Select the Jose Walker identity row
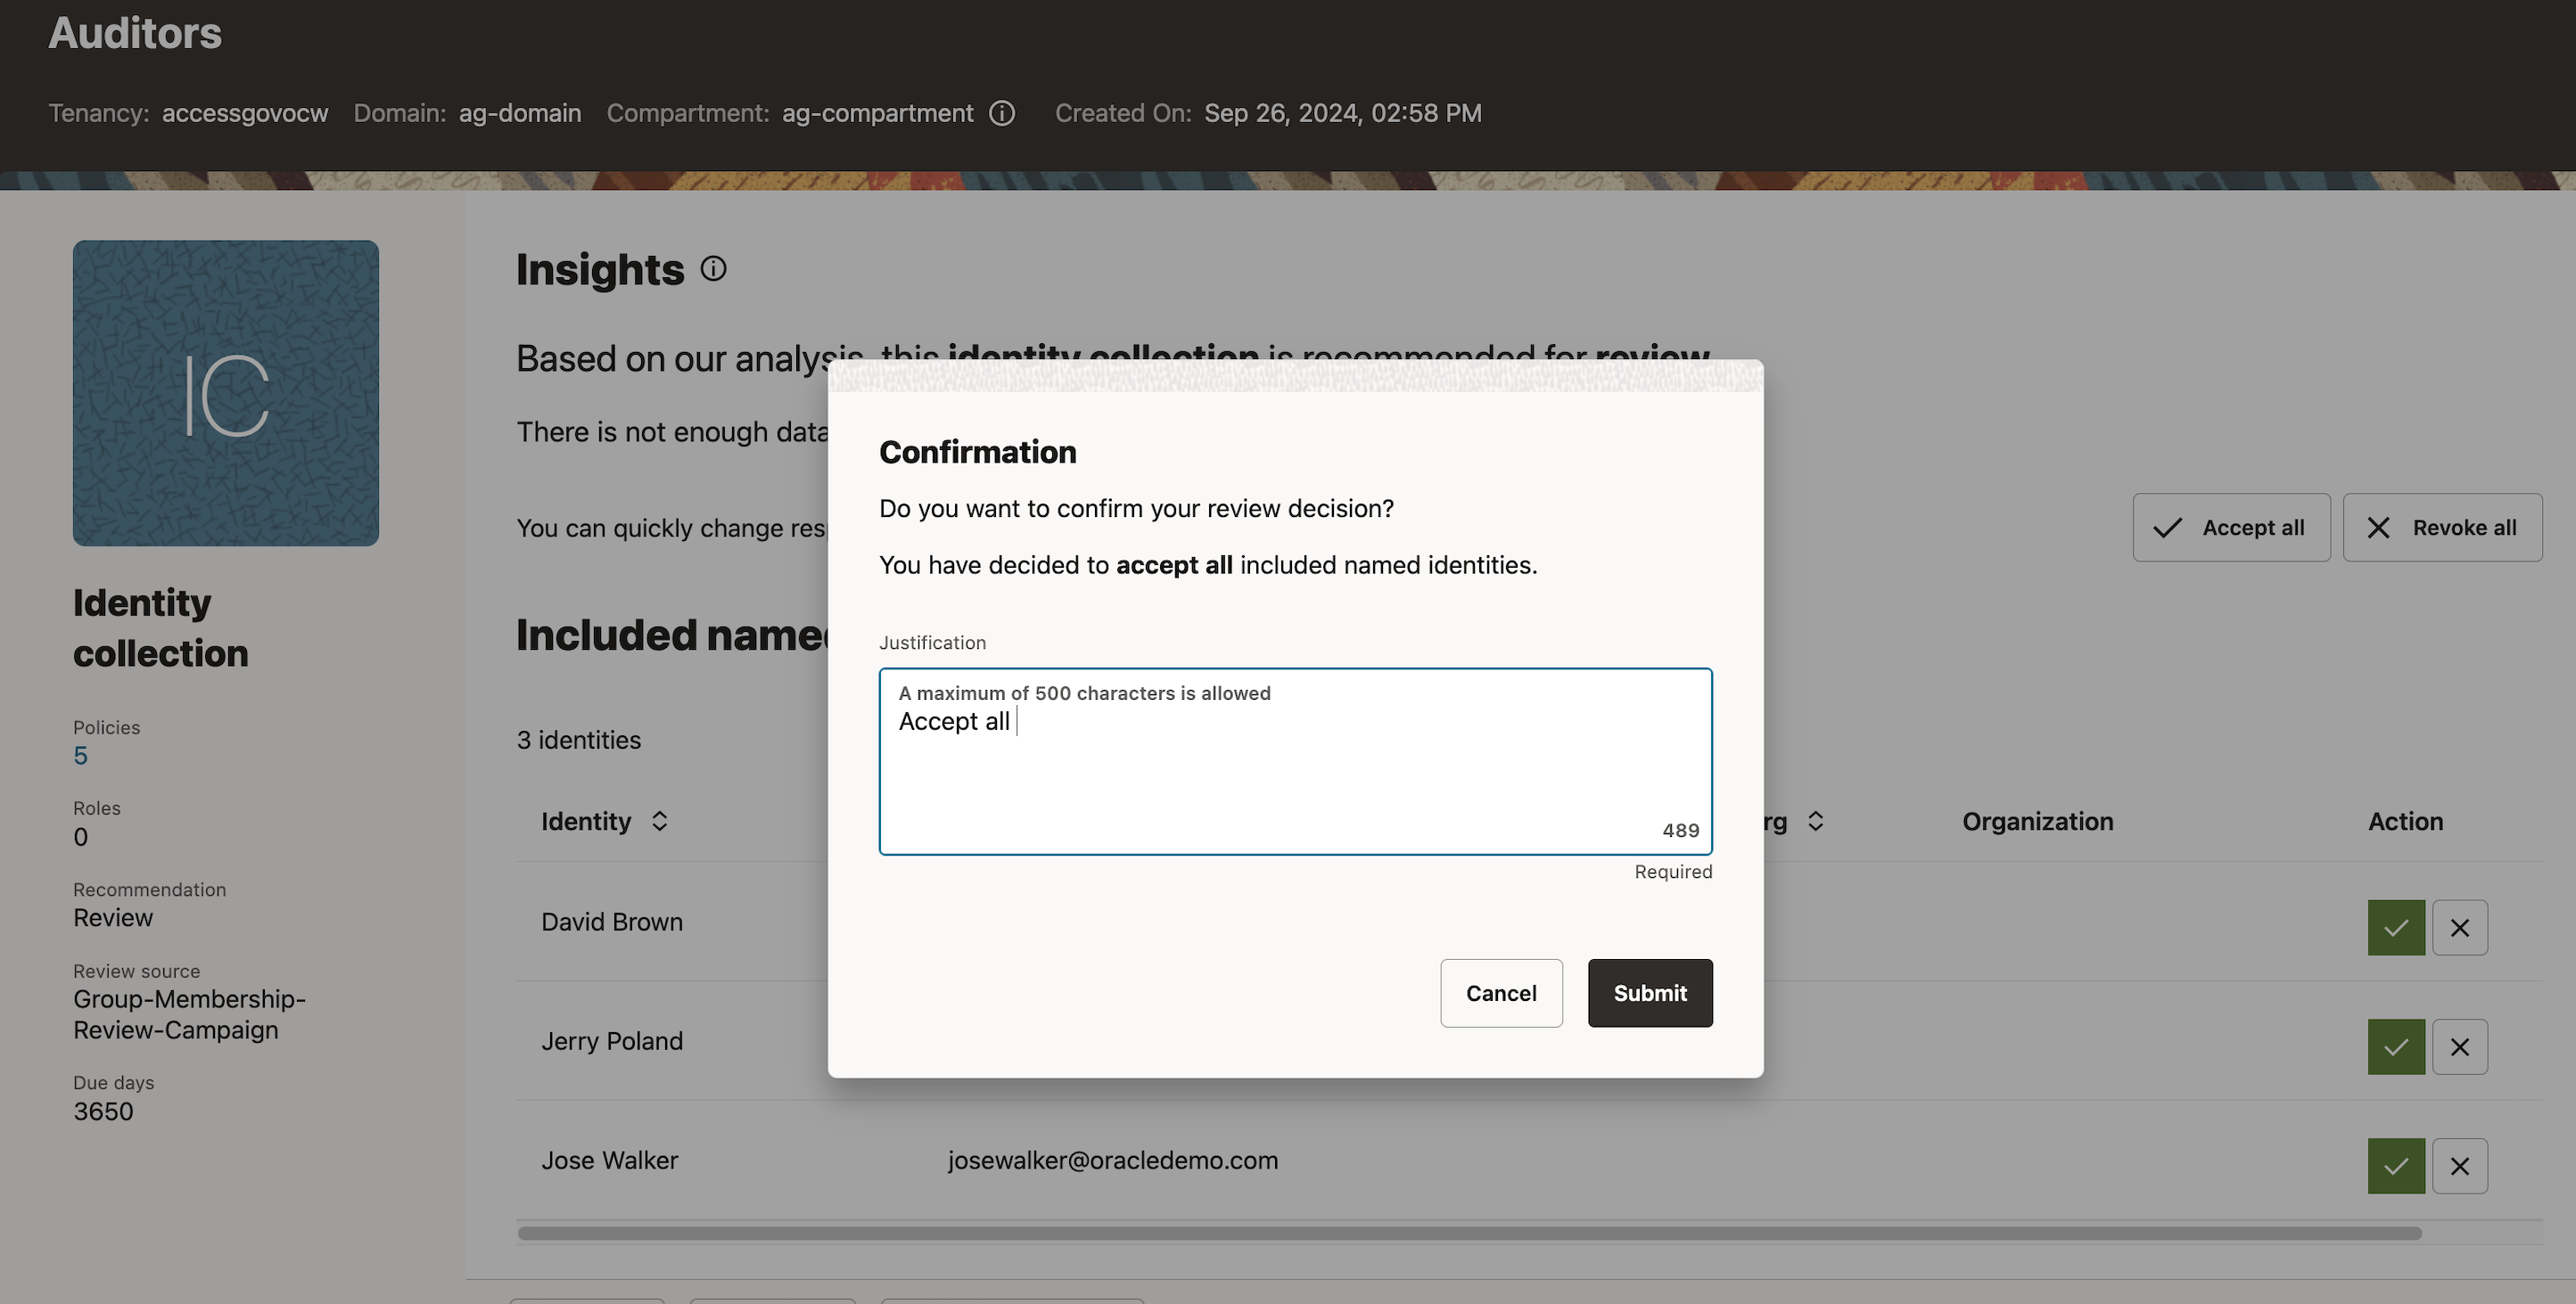2576x1304 pixels. pyautogui.click(x=610, y=1160)
